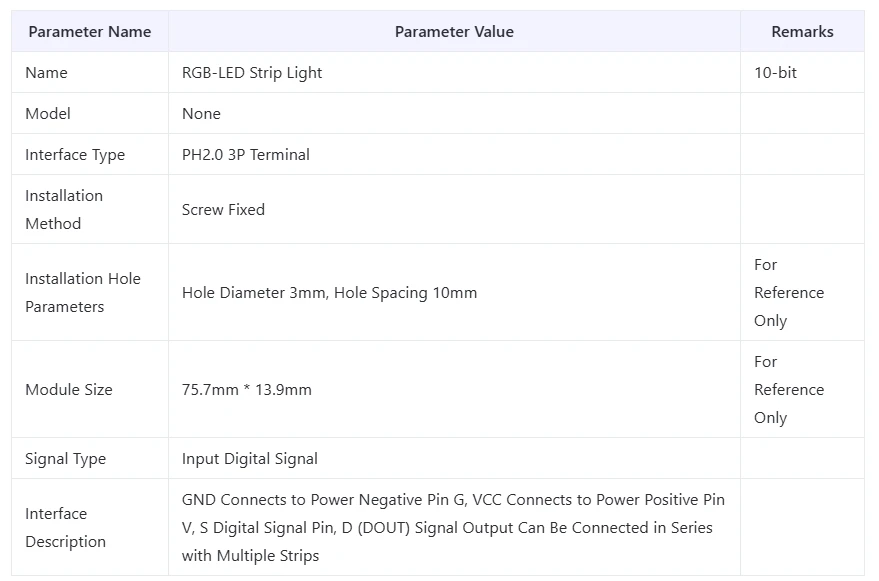Select the "Interface Description" parameter cell

pos(65,528)
